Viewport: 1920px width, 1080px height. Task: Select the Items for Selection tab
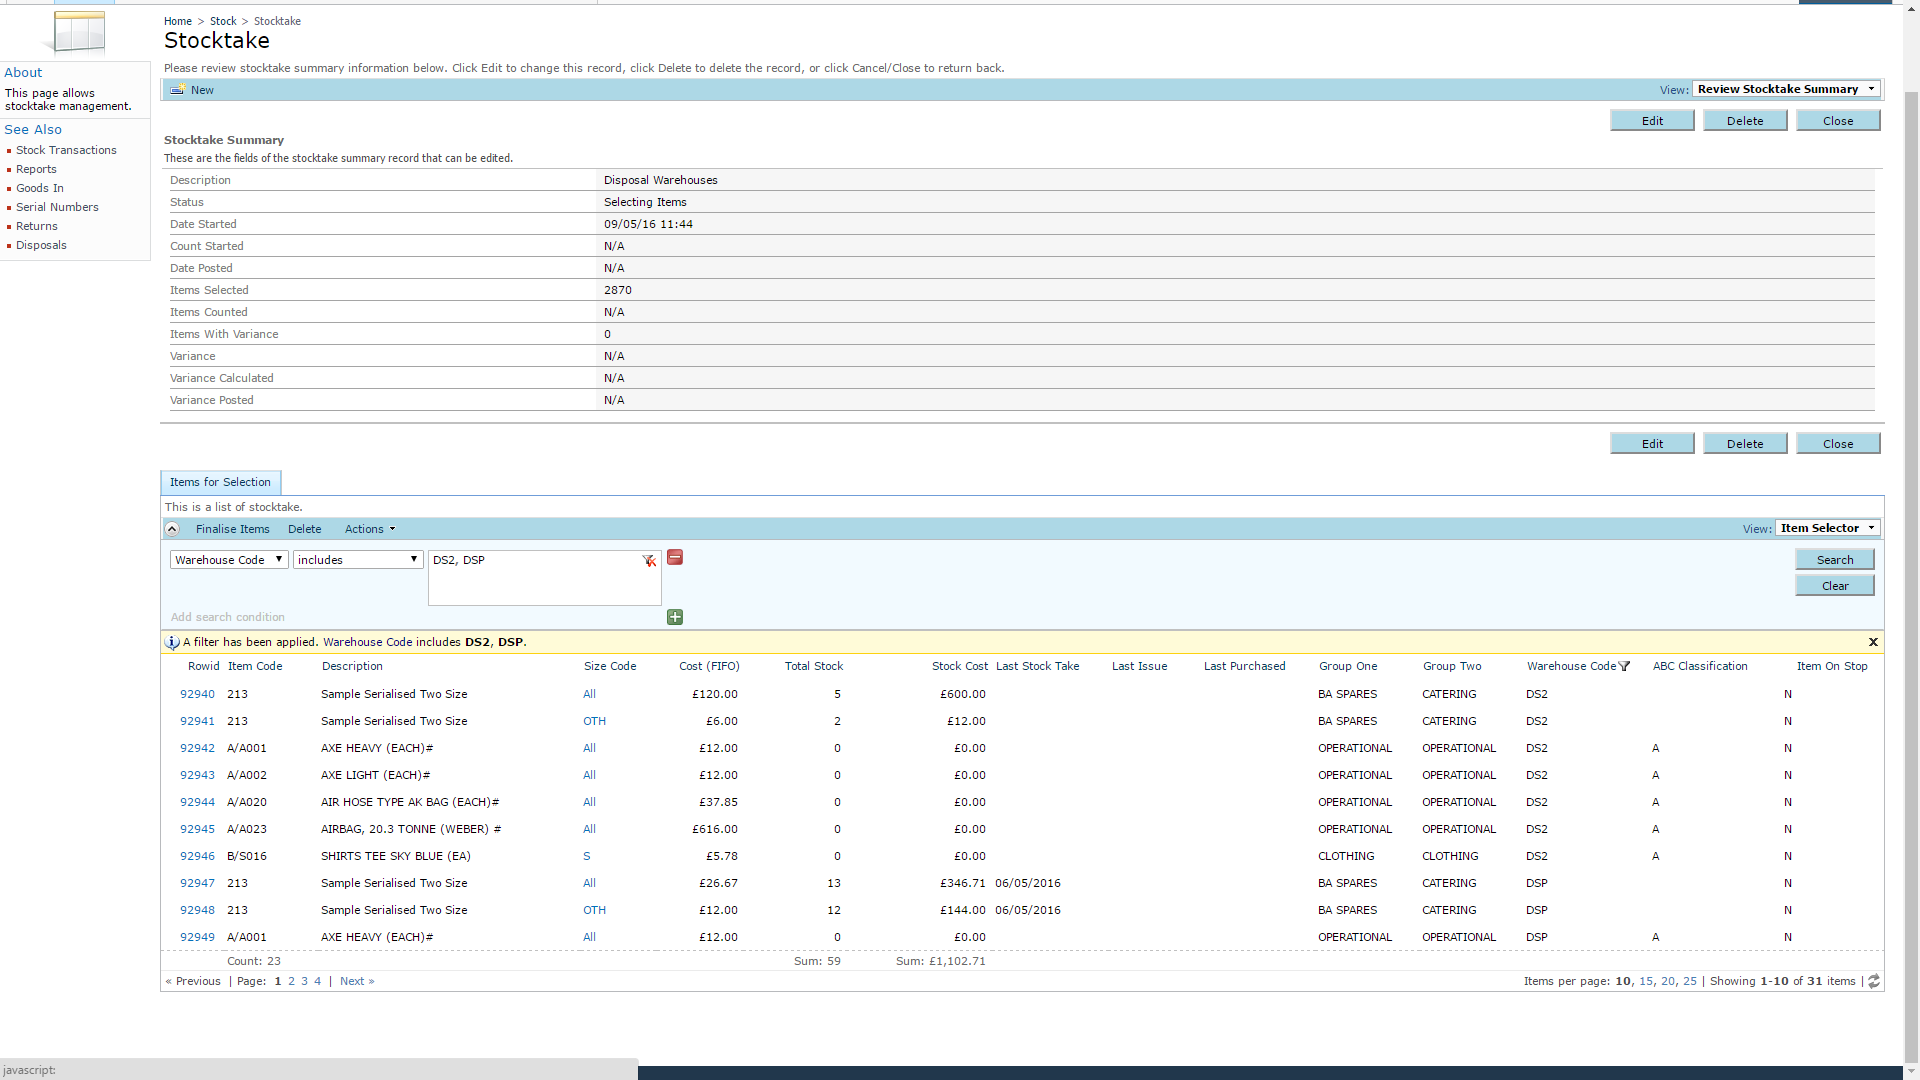click(x=220, y=482)
